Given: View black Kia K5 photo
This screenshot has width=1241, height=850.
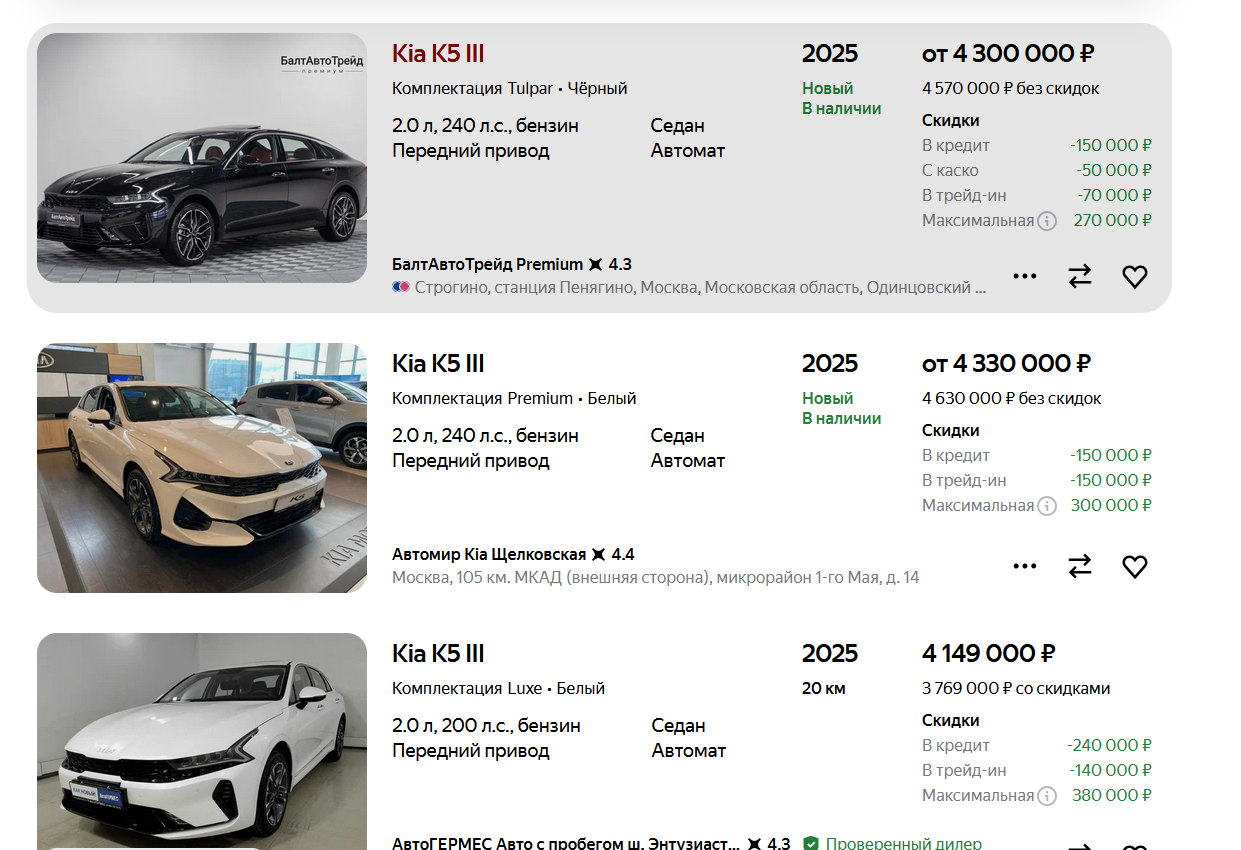Looking at the screenshot, I should click(202, 158).
